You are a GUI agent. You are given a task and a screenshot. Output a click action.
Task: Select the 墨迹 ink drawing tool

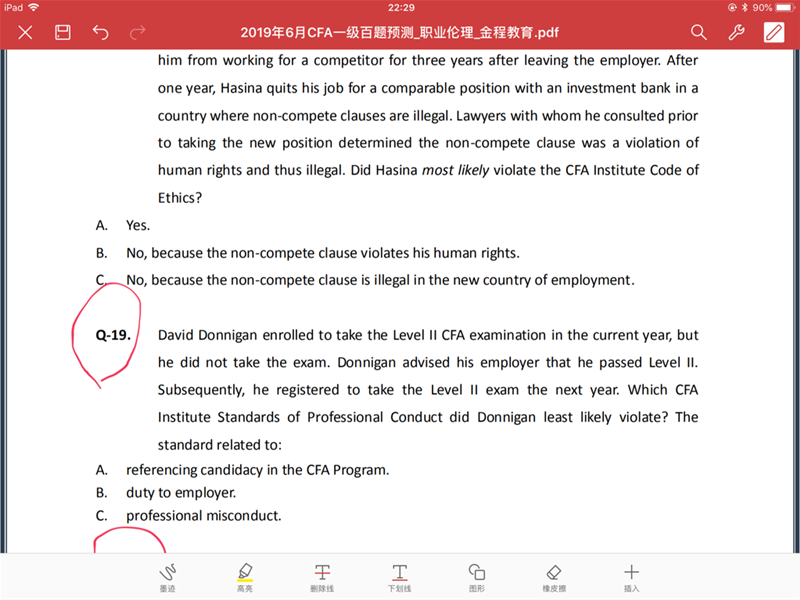click(167, 578)
